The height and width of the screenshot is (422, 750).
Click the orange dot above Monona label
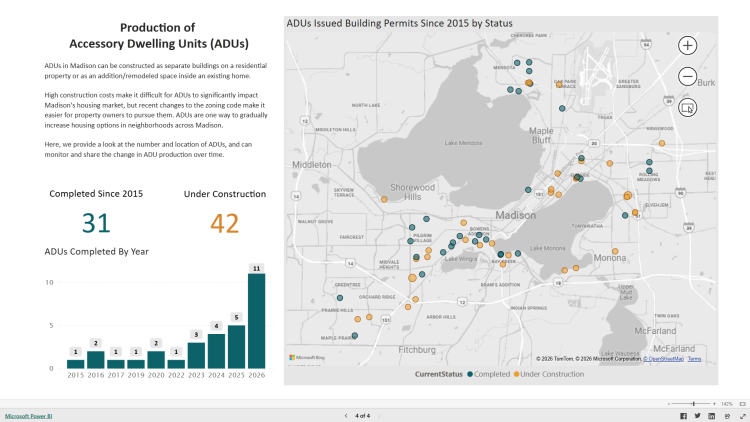click(615, 251)
